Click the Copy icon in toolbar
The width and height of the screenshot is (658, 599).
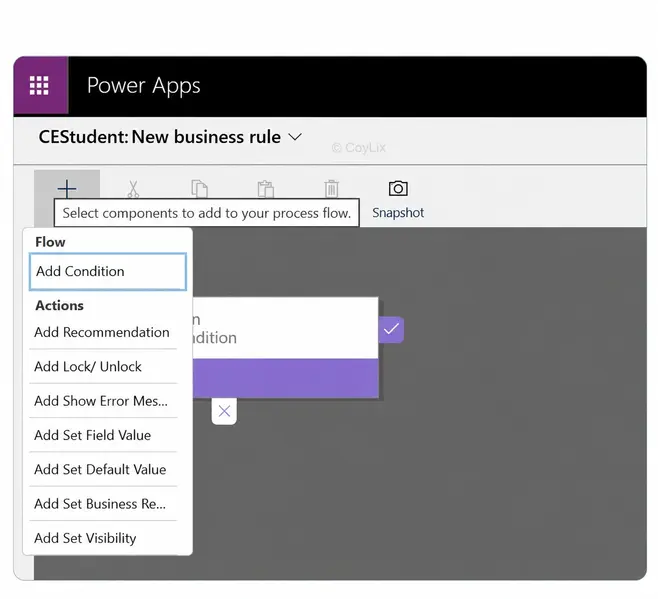[199, 188]
